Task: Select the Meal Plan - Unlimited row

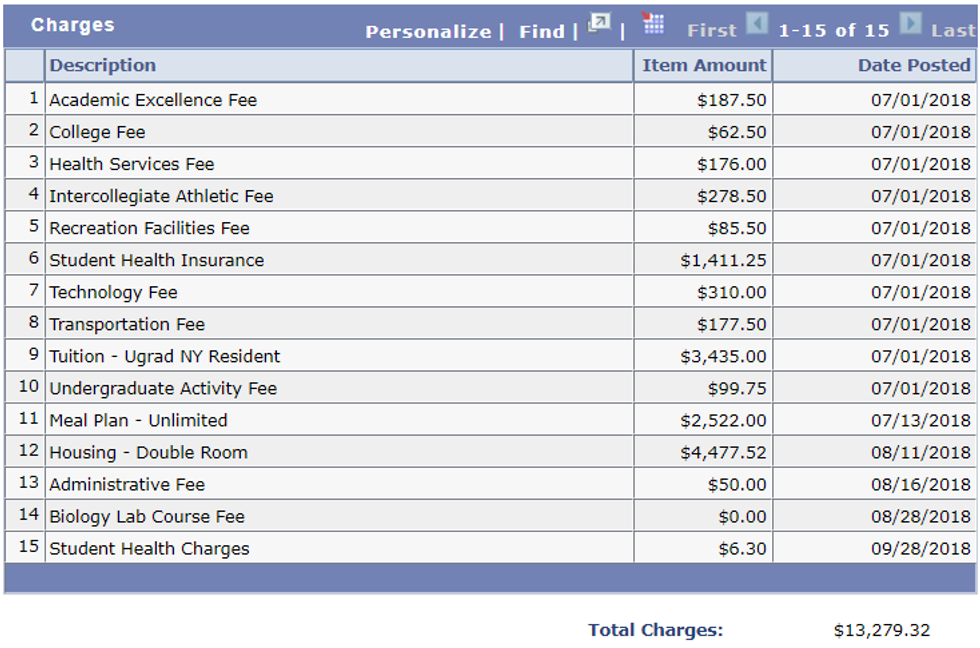Action: tap(138, 420)
